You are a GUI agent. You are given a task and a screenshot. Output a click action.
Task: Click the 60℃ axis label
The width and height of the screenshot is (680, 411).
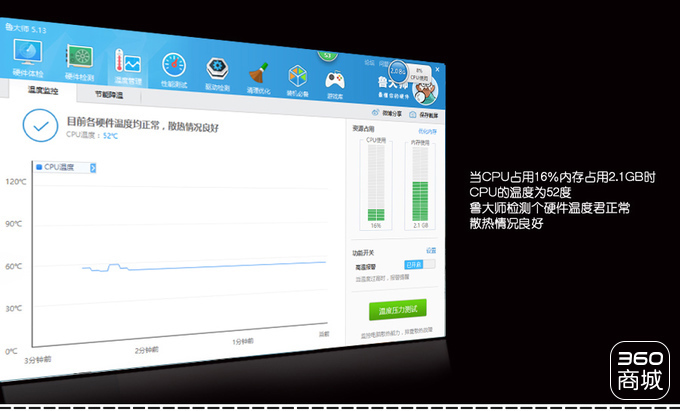(13, 266)
